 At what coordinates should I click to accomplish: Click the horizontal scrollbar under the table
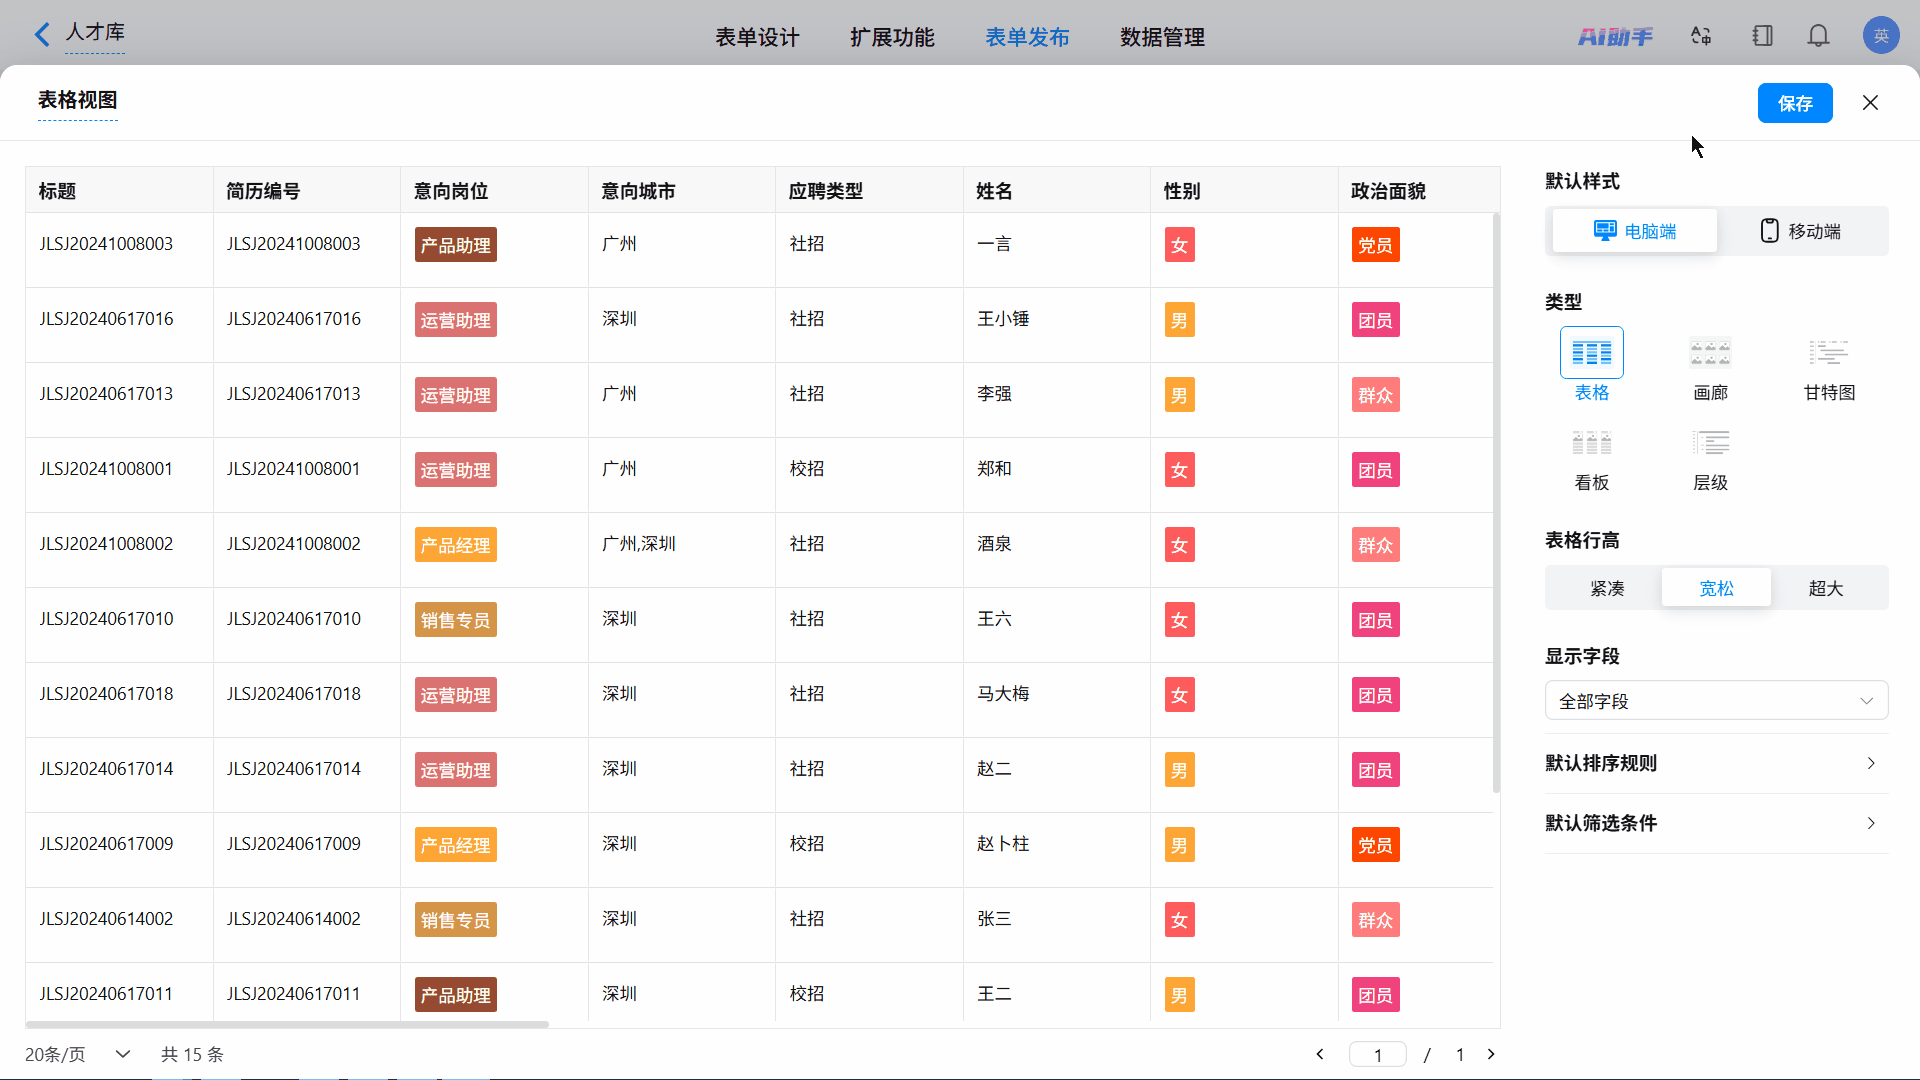[287, 1024]
